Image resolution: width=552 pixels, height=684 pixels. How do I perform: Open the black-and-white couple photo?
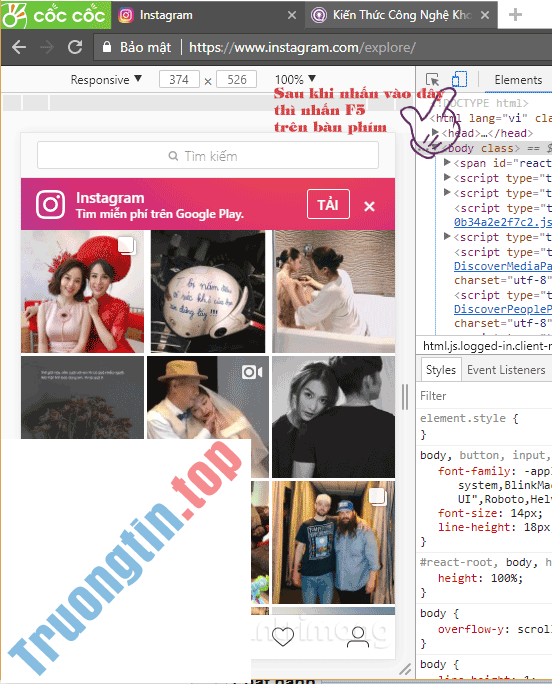[x=333, y=417]
